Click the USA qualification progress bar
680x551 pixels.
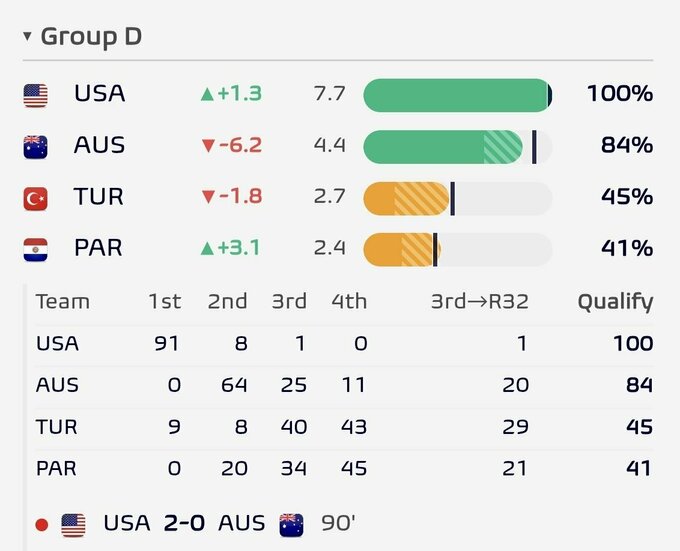click(458, 95)
